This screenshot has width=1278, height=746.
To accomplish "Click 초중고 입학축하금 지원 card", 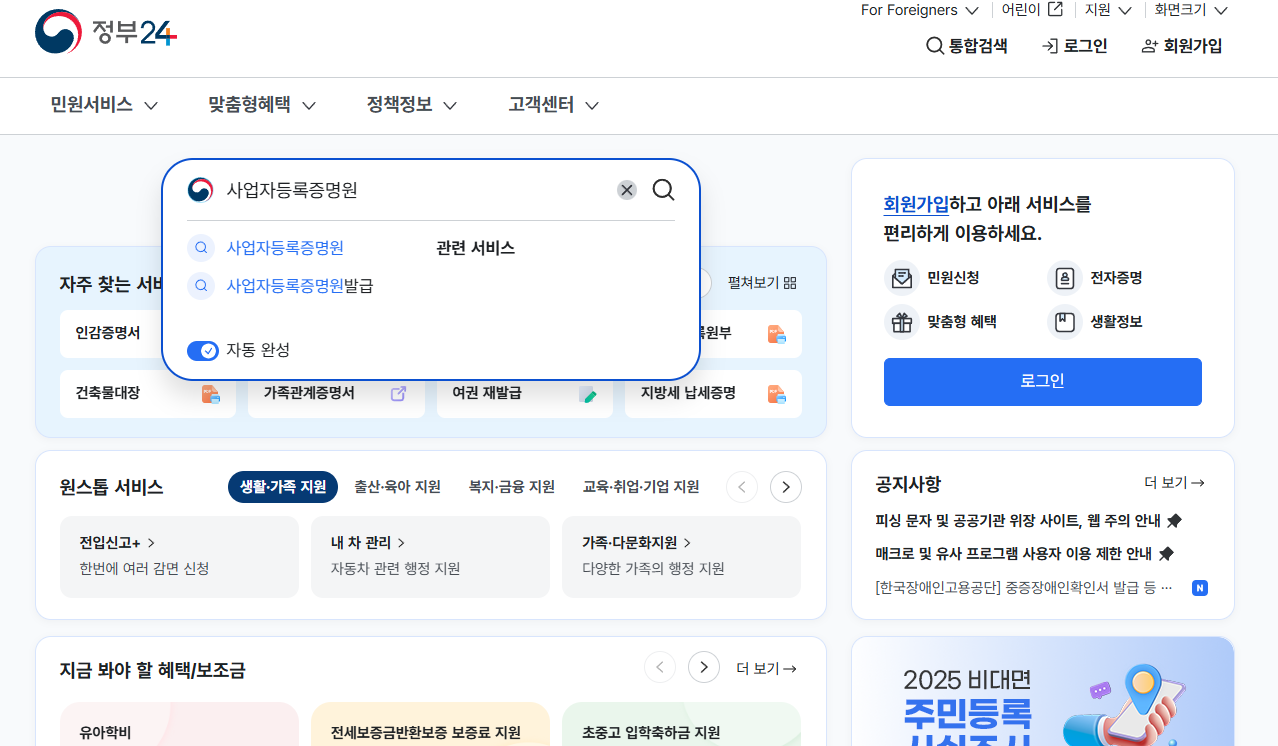I will (681, 724).
